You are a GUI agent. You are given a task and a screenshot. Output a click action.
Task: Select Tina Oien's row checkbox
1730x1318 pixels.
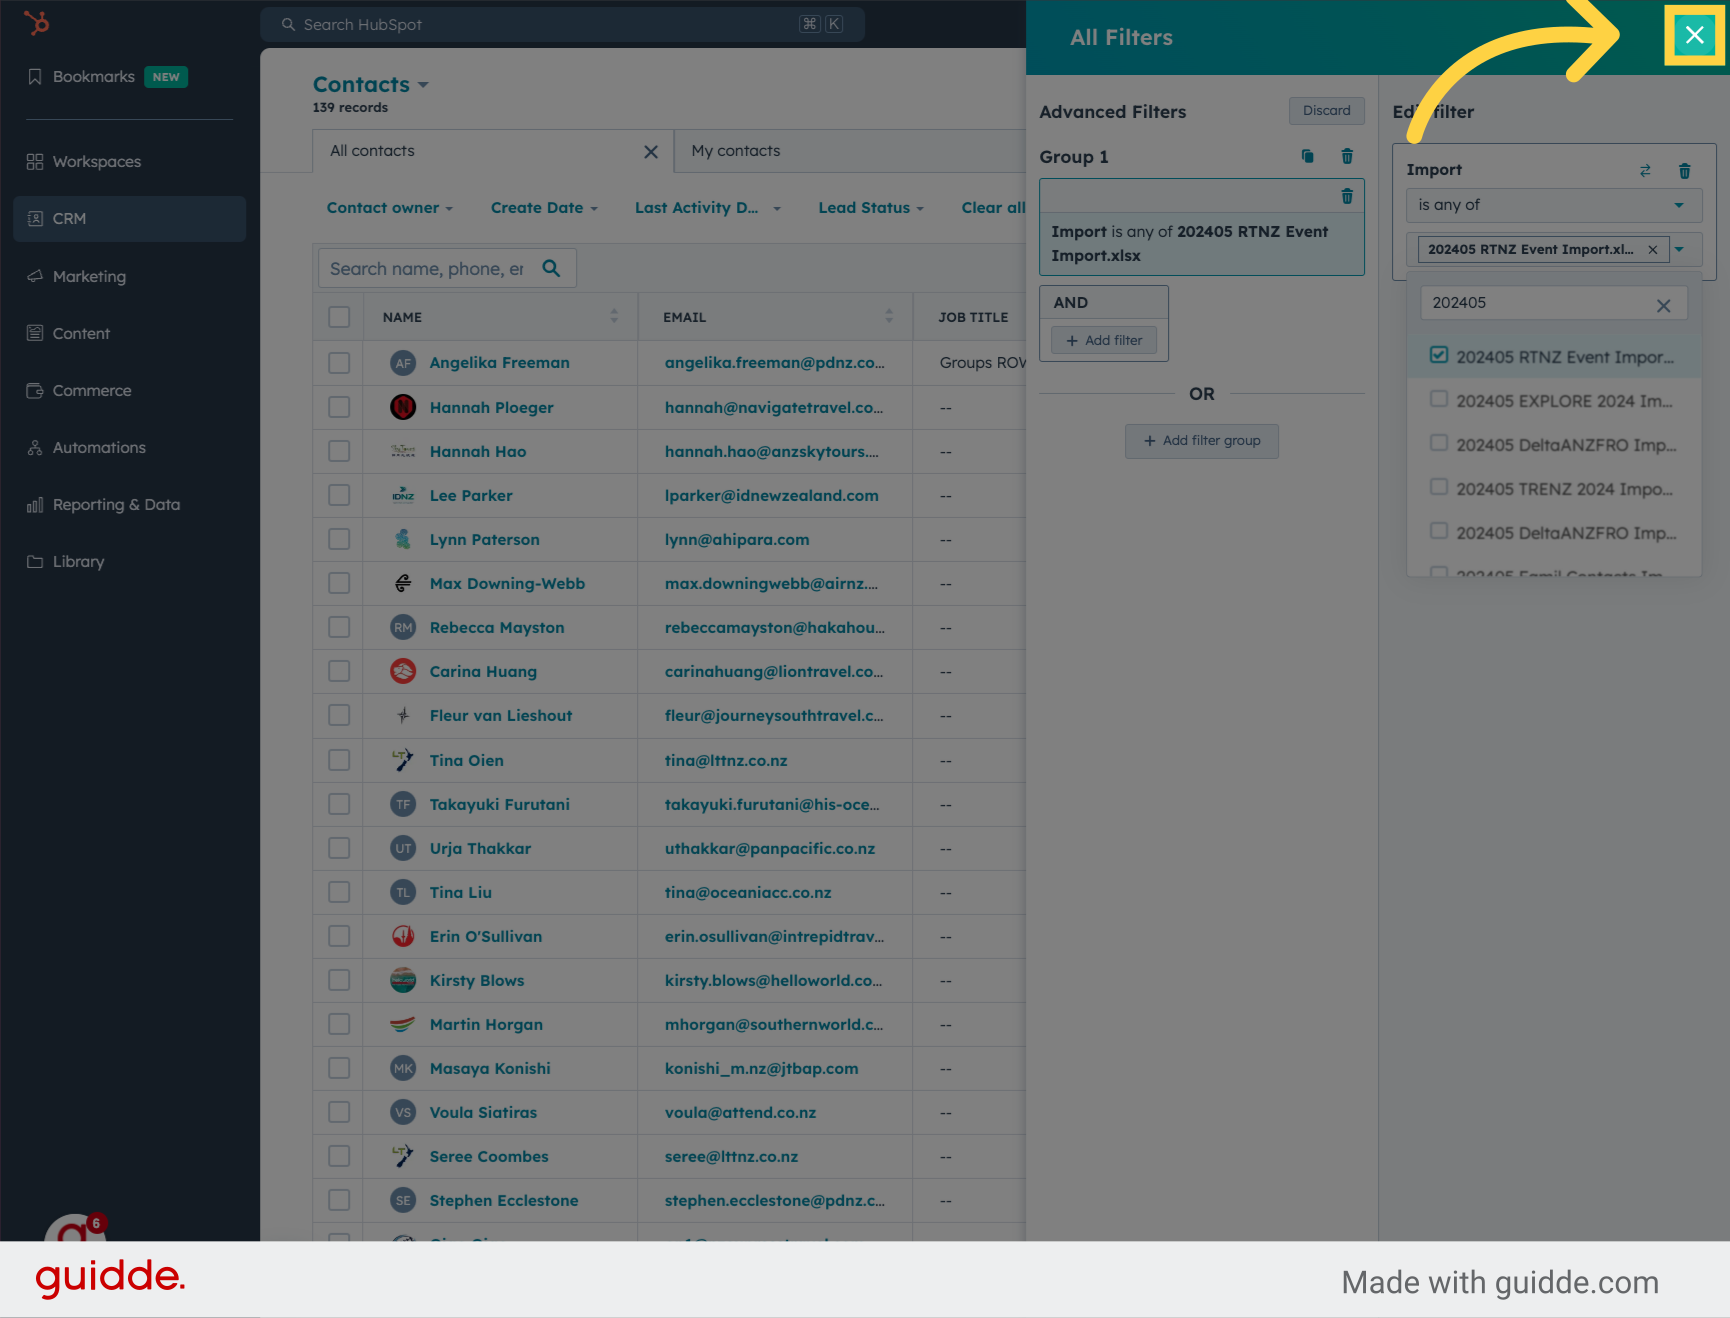coord(339,760)
